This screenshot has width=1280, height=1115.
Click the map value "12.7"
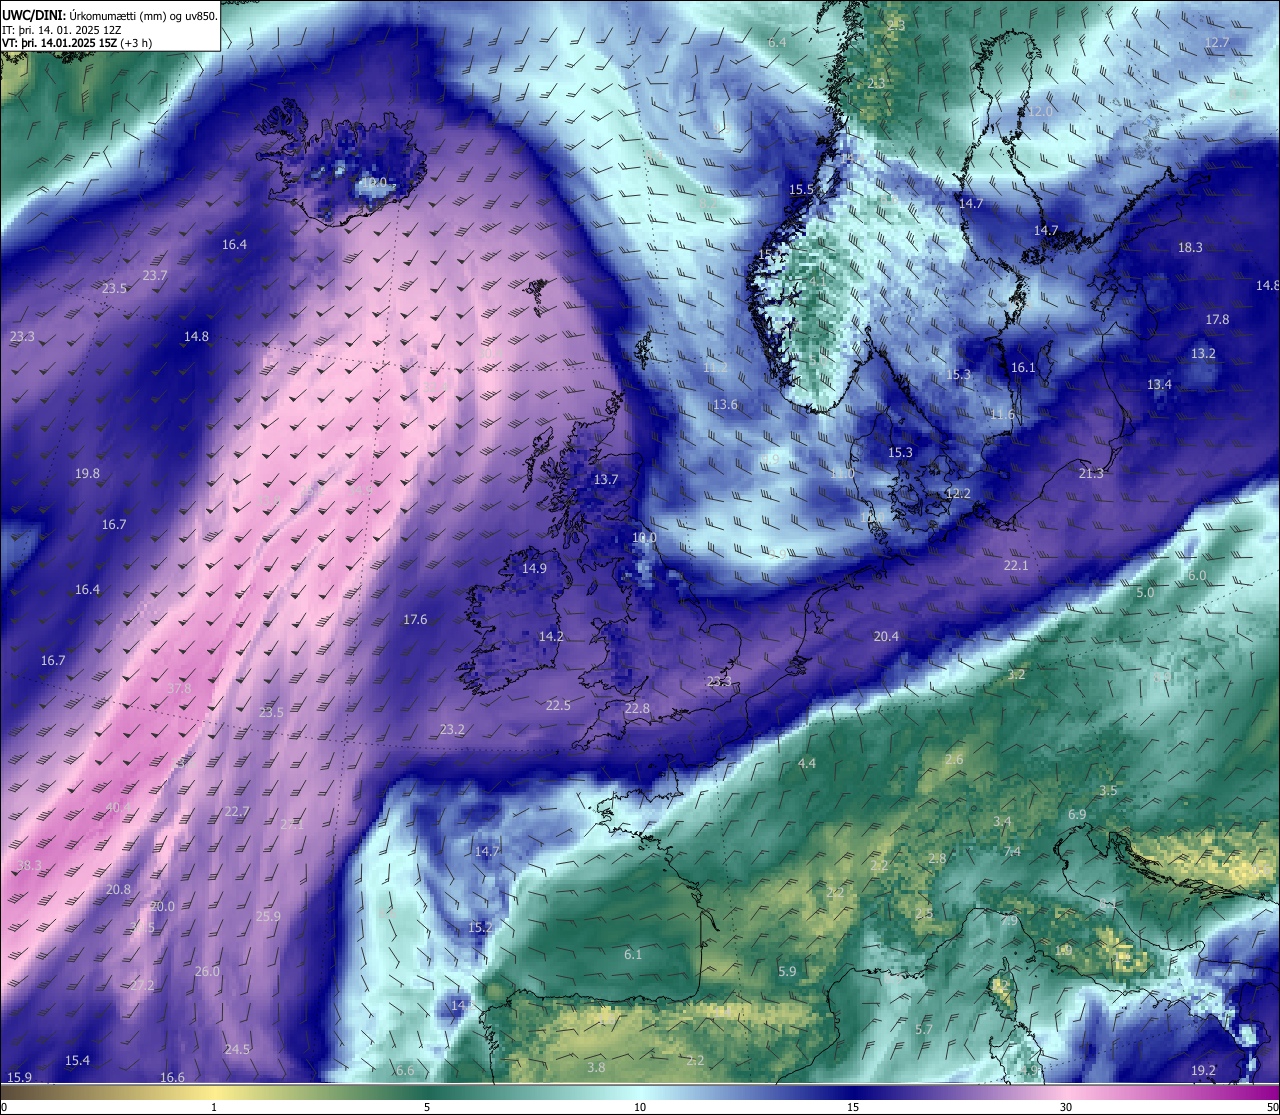pos(1217,43)
